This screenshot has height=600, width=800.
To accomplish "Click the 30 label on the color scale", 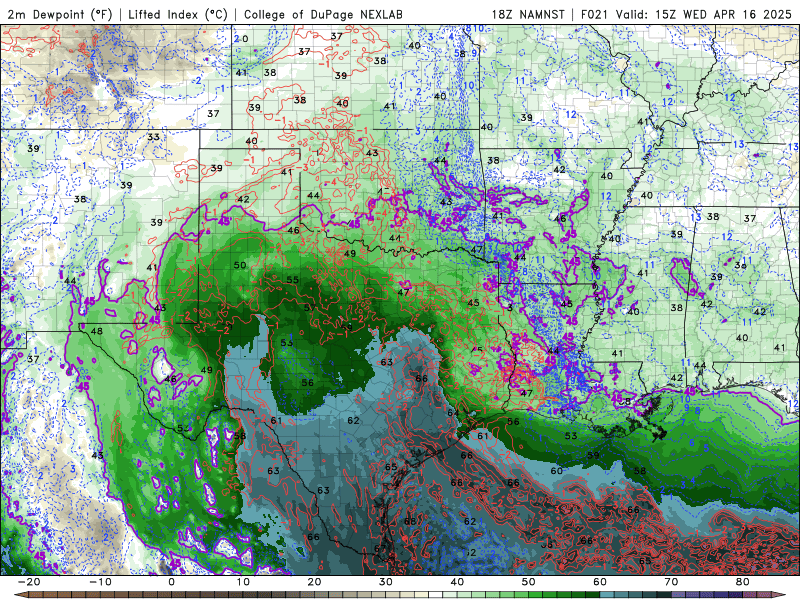I will tap(386, 582).
